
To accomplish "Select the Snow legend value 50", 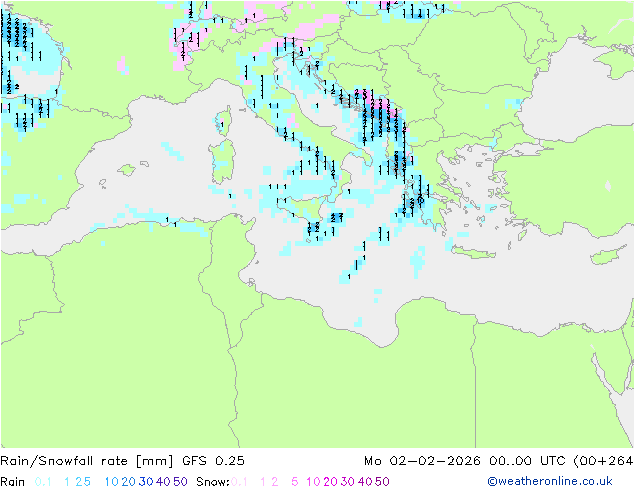I will (383, 482).
